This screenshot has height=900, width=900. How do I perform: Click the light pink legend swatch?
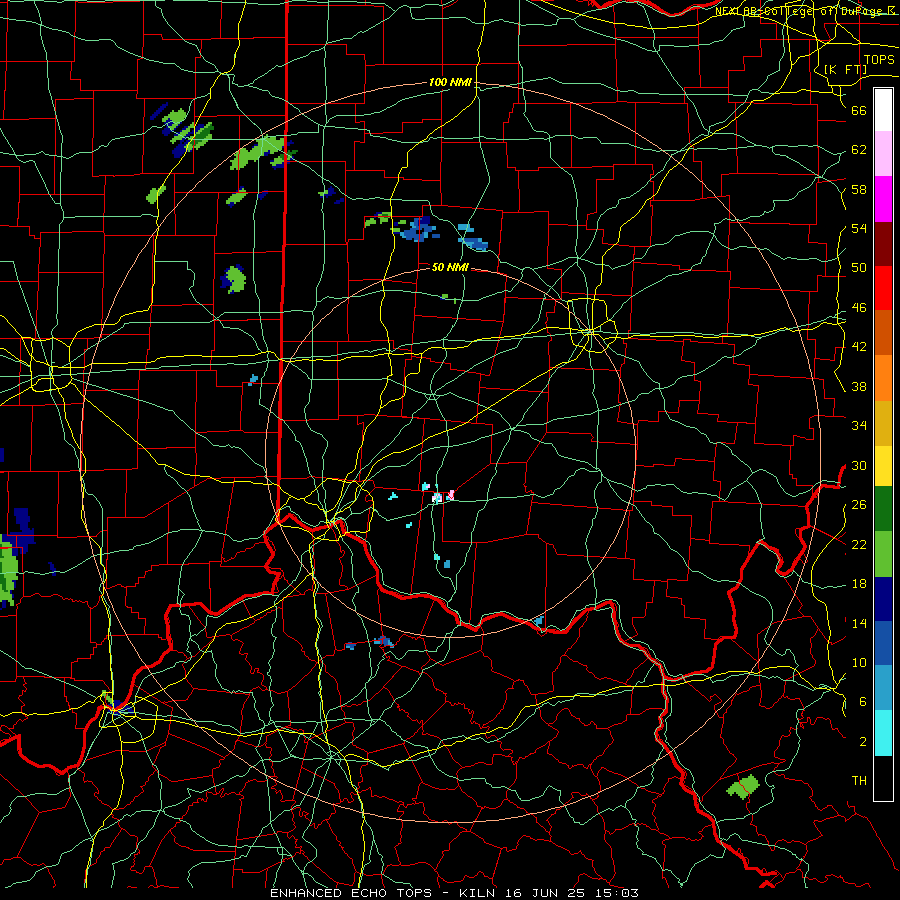(x=883, y=154)
